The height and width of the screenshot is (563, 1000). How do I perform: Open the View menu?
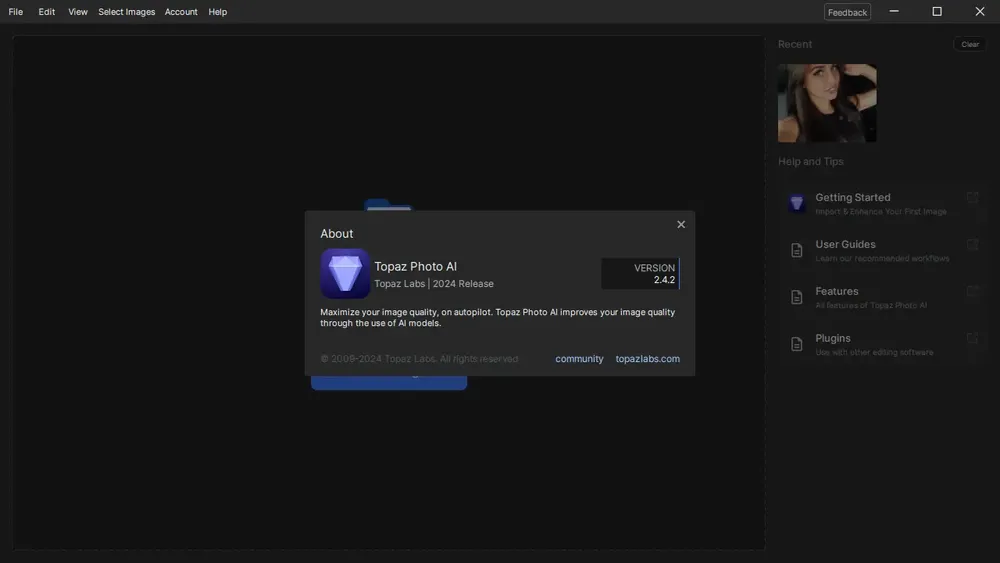[x=78, y=12]
